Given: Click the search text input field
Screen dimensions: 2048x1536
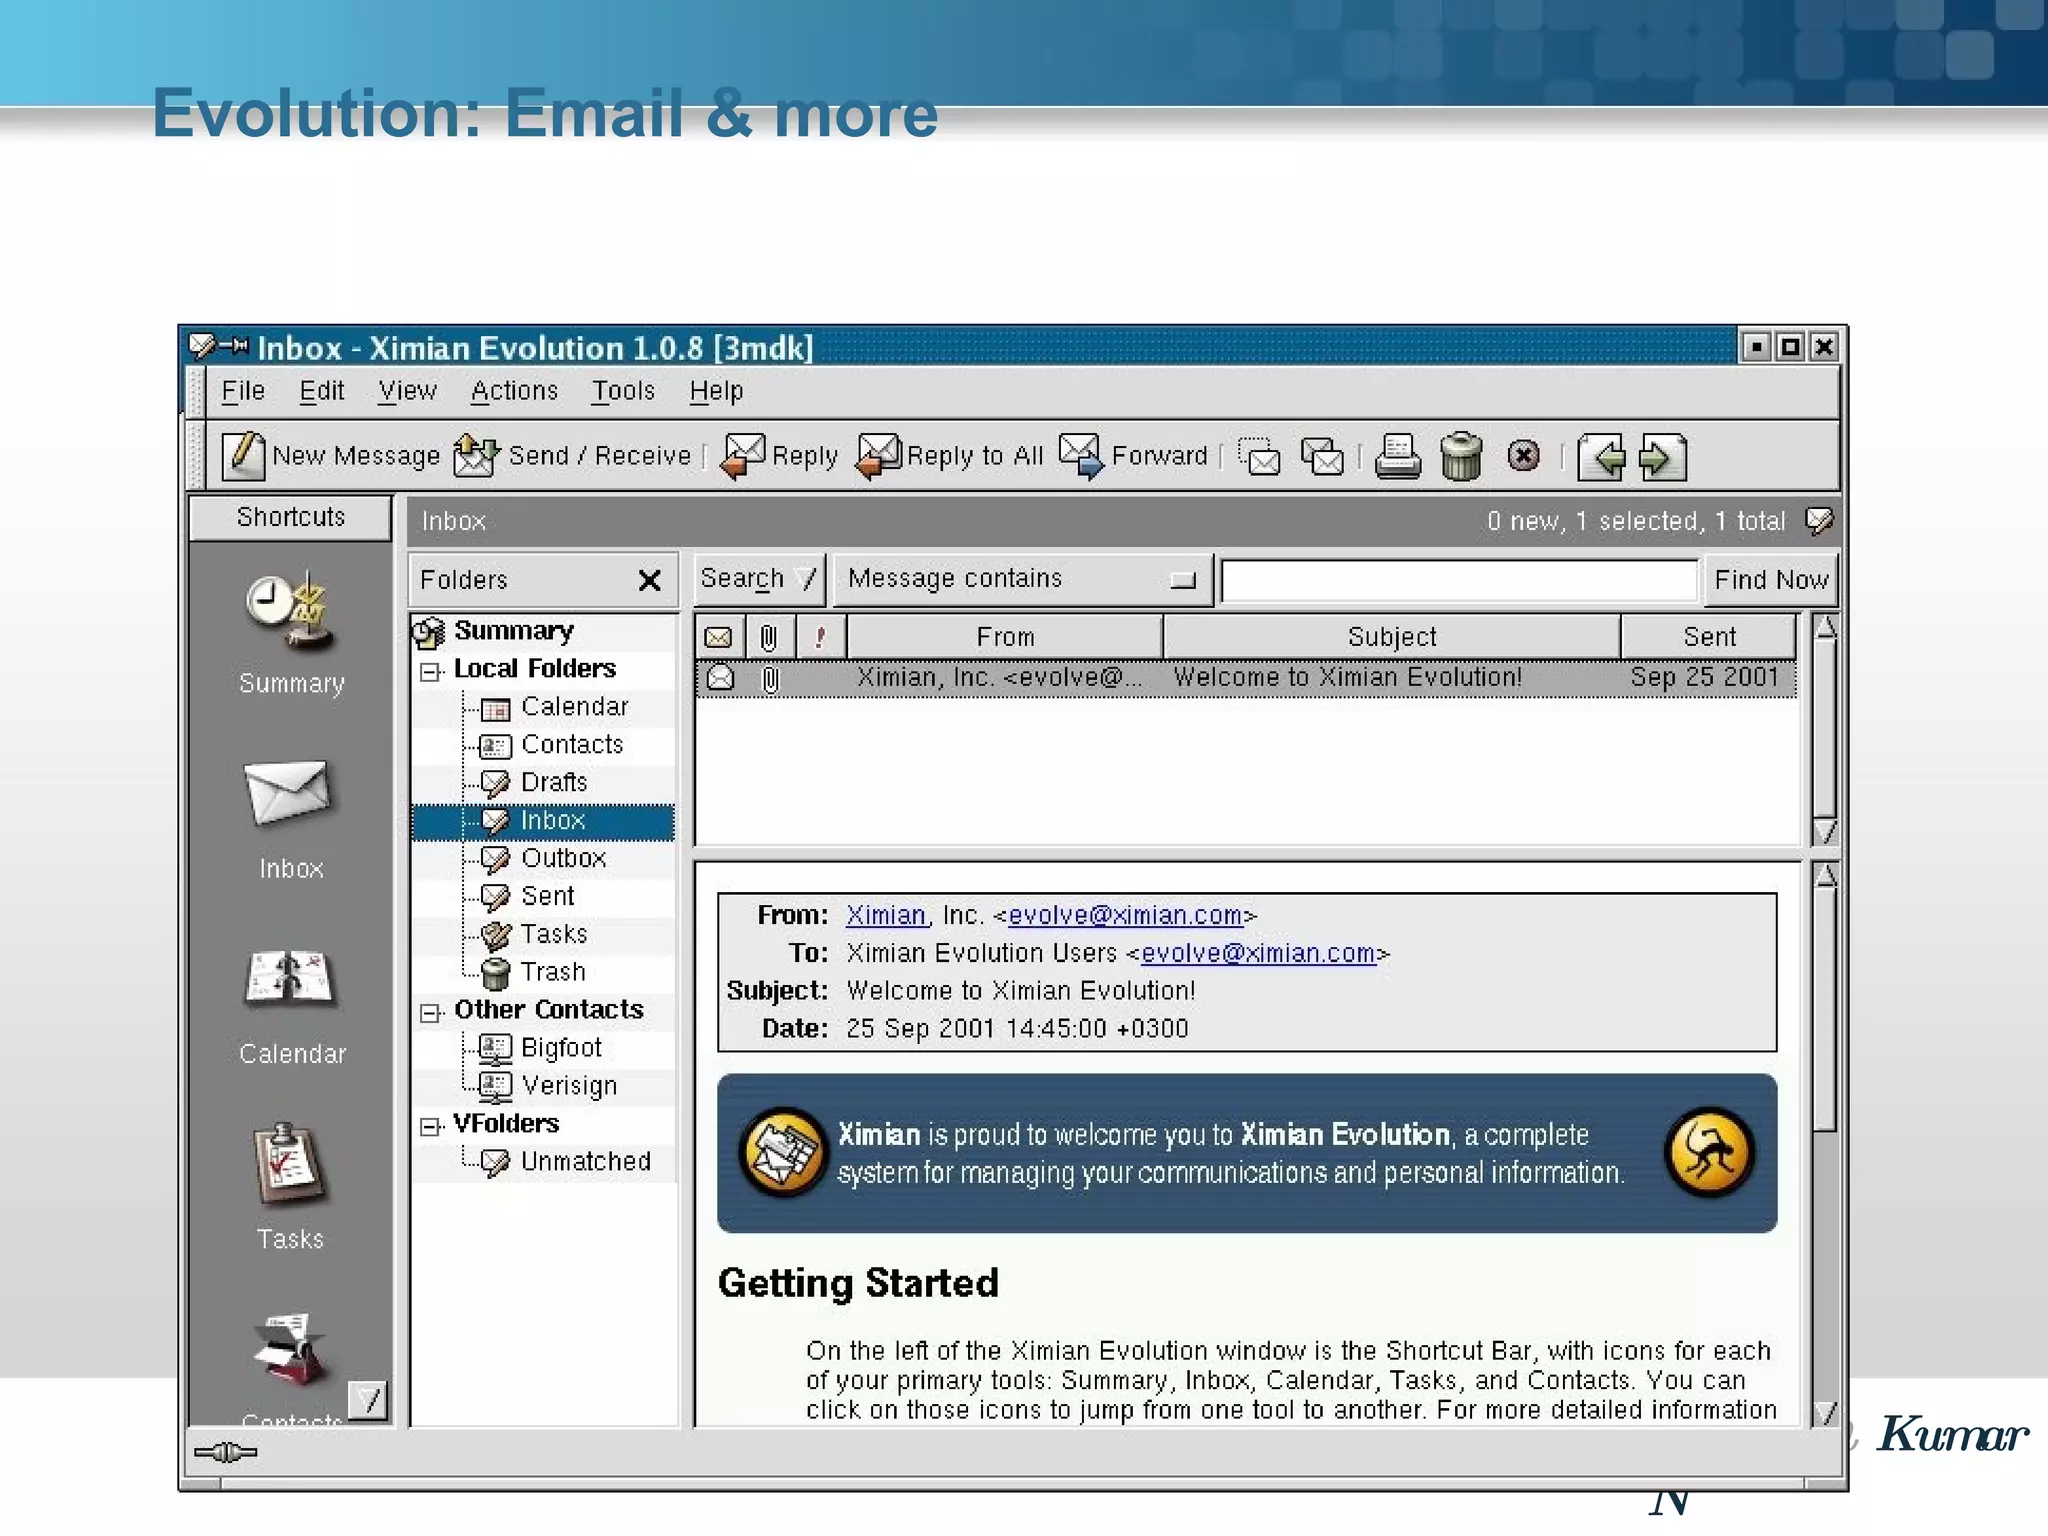Looking at the screenshot, I should (1459, 580).
